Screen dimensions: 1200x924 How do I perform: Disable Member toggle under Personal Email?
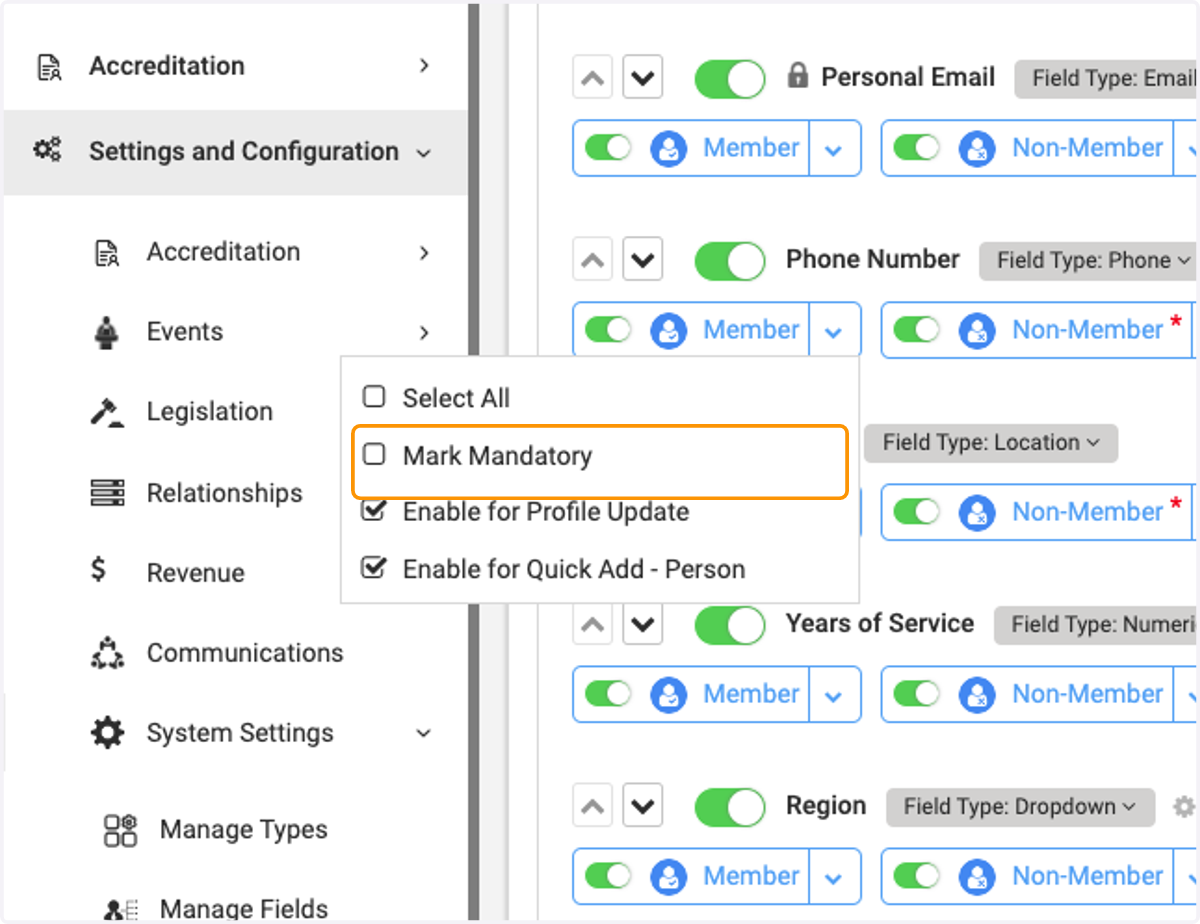point(609,148)
